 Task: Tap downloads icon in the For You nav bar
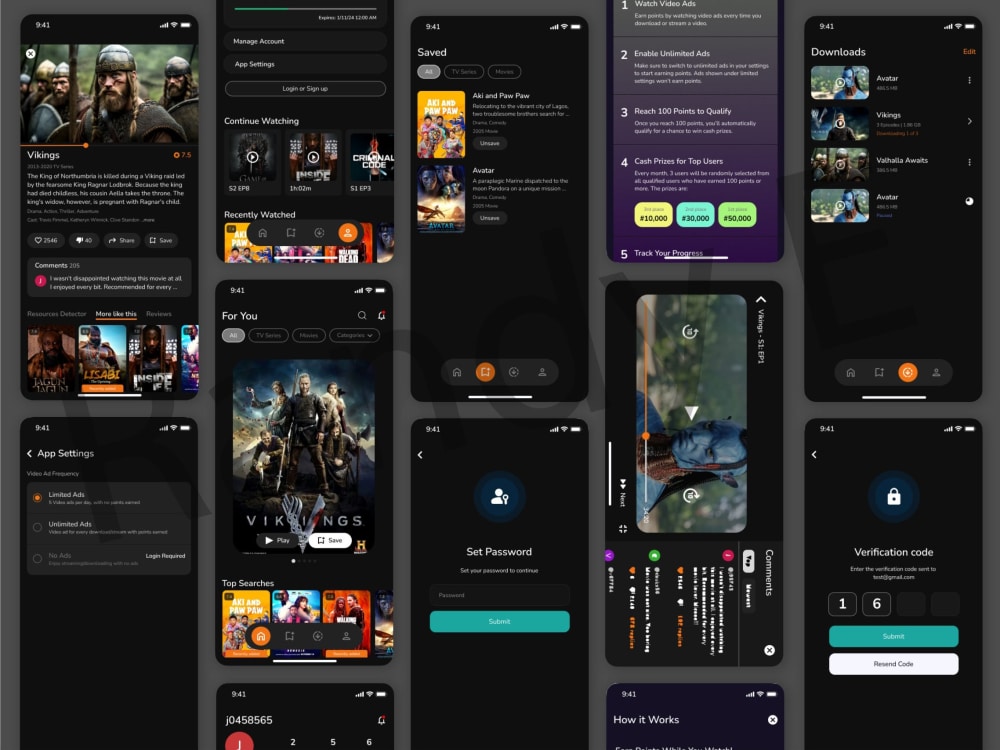(318, 636)
